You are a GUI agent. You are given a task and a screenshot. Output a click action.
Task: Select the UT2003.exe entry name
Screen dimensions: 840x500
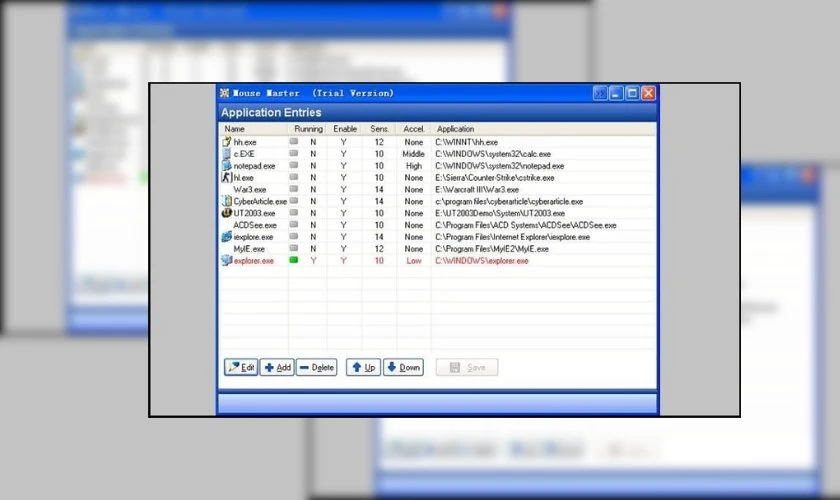click(254, 213)
